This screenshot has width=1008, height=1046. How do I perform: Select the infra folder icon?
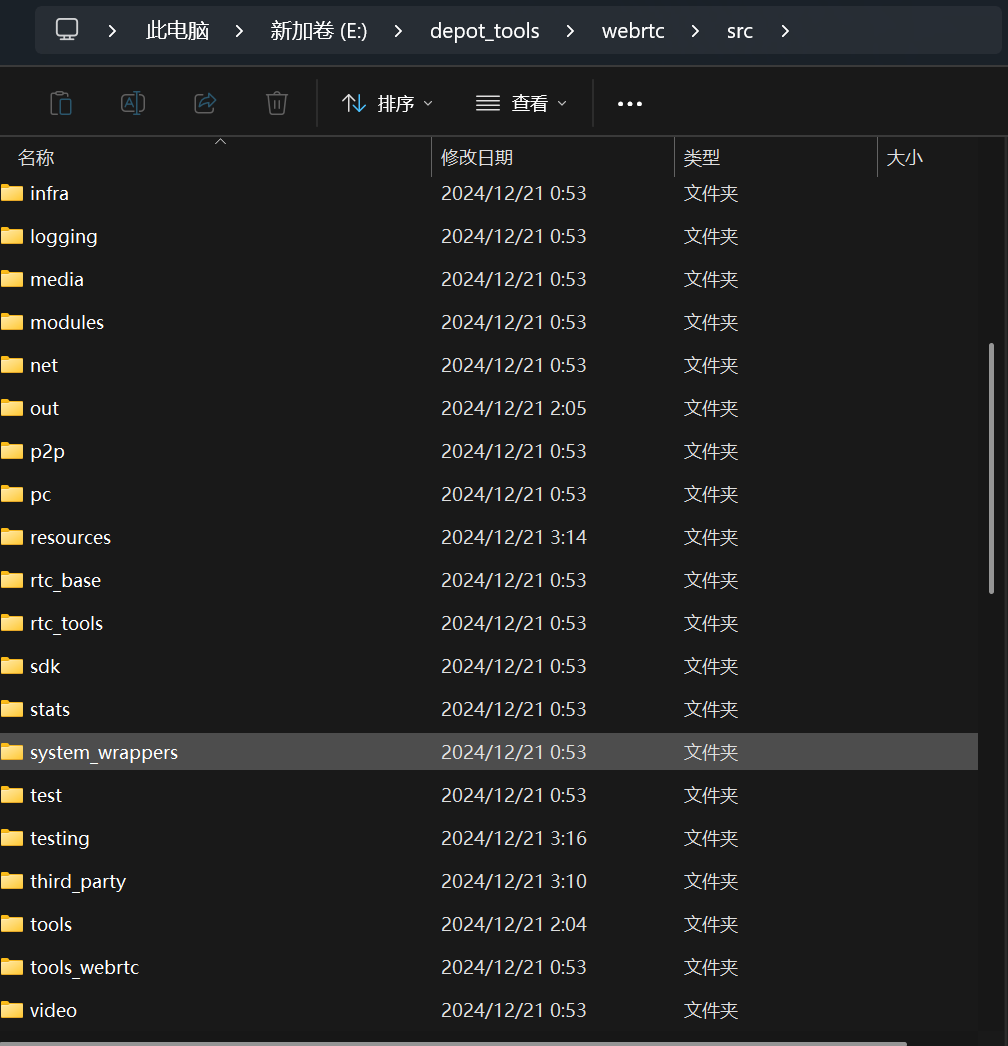12,193
